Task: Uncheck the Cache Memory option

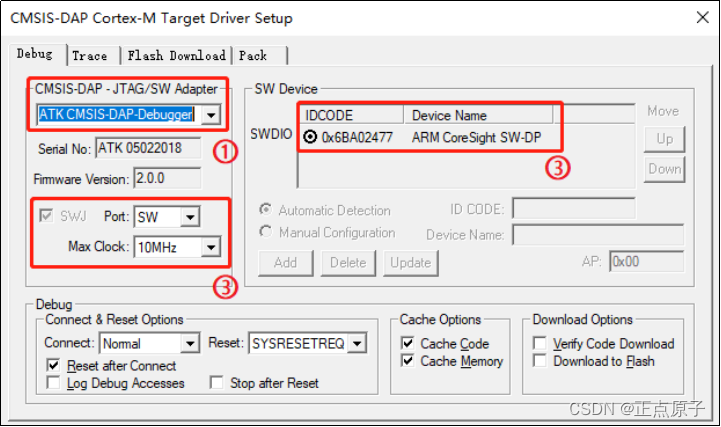Action: 407,361
